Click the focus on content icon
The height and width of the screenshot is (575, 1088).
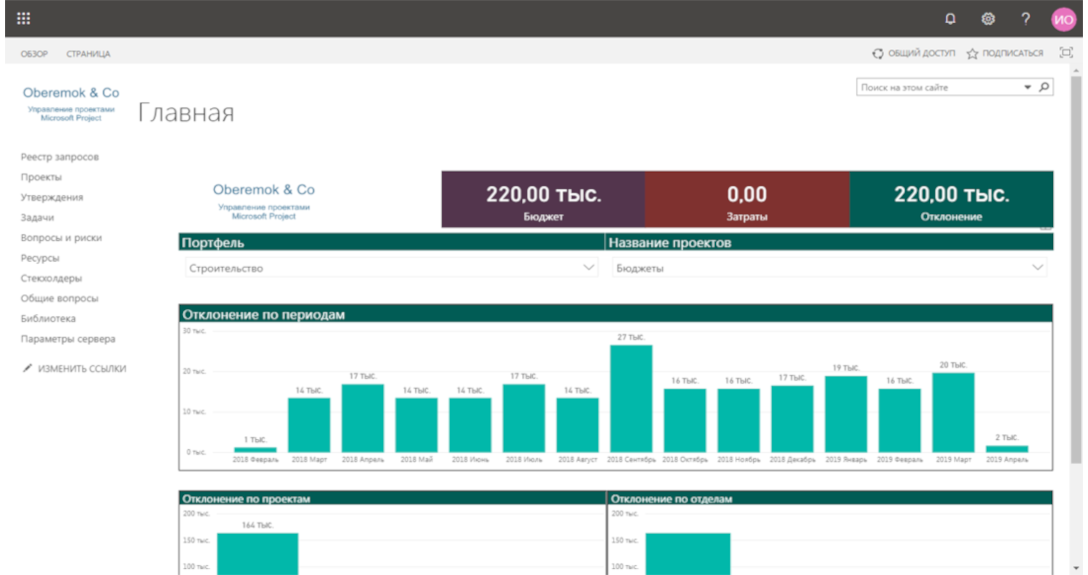click(x=1066, y=53)
